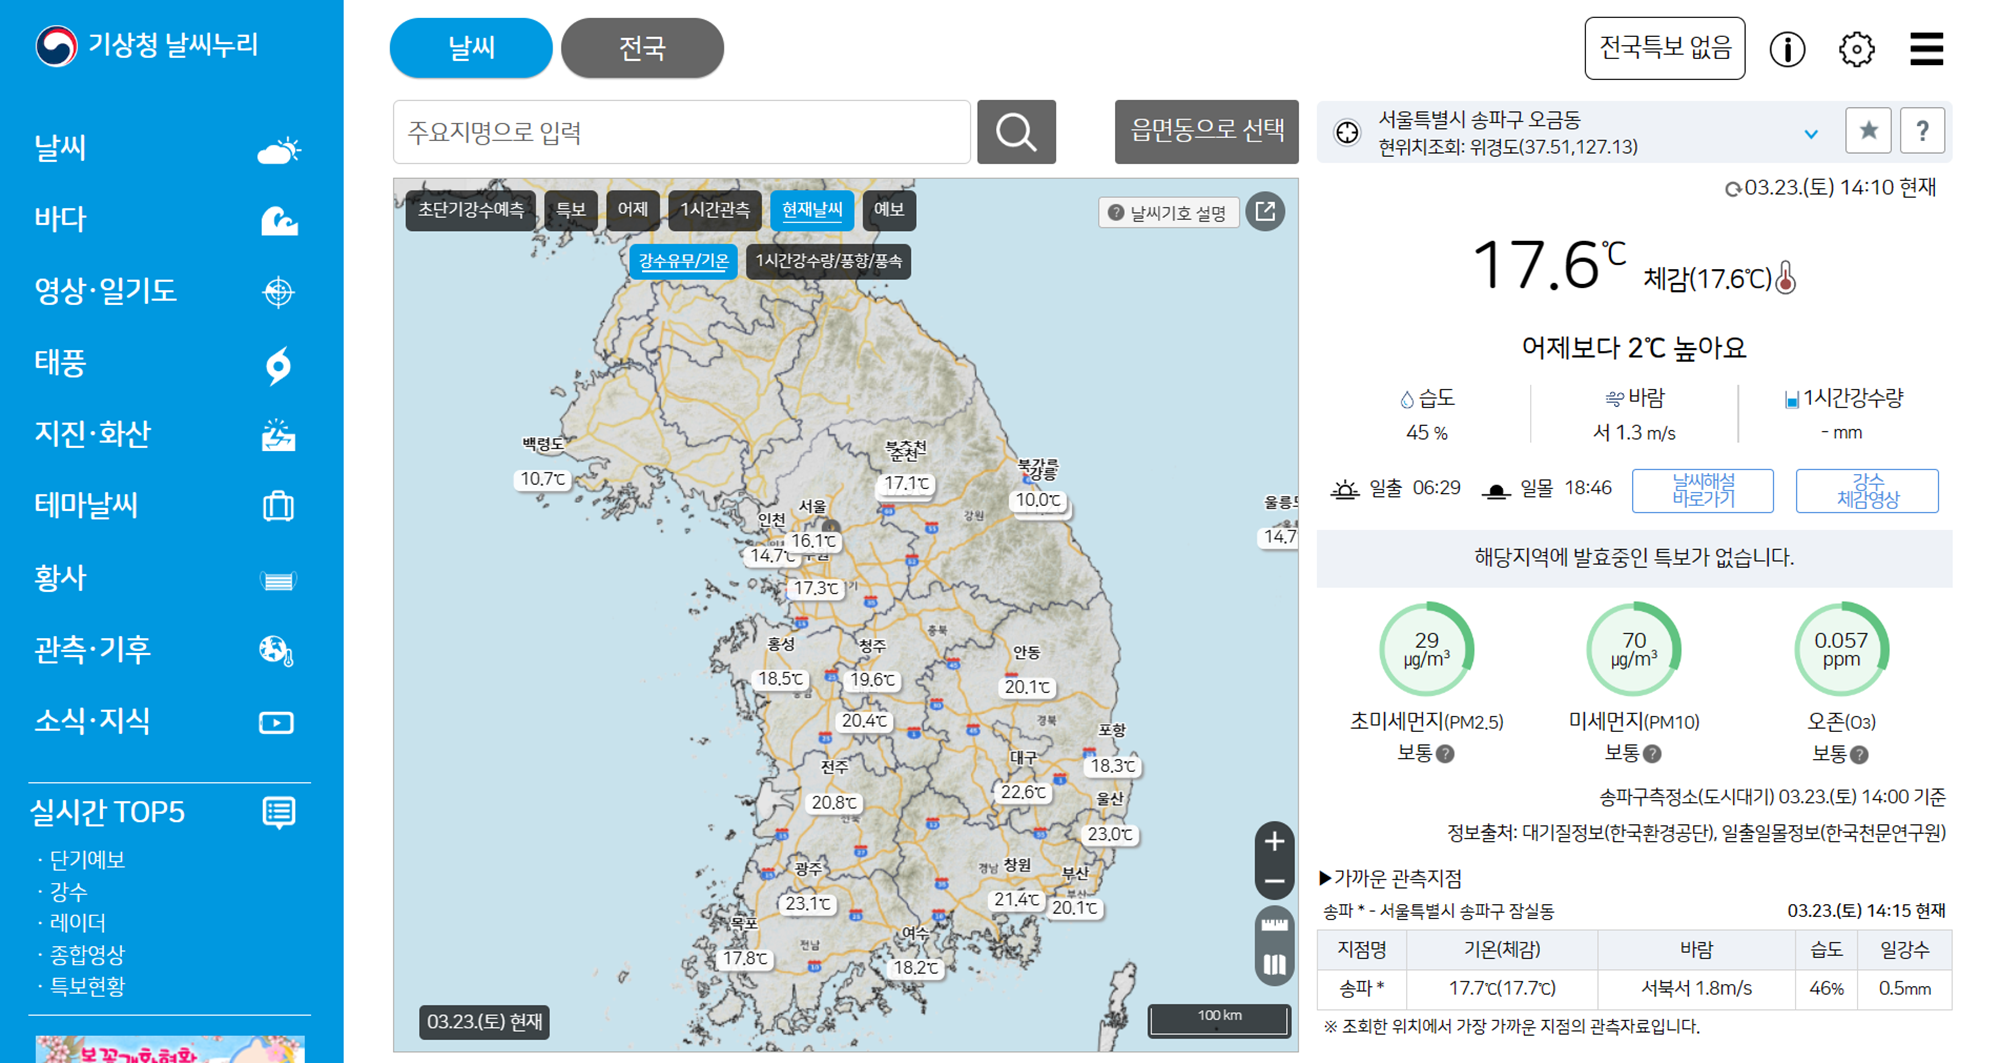Select the ruler distance measurement tool on map
This screenshot has height=1063, width=2000.
tap(1273, 923)
